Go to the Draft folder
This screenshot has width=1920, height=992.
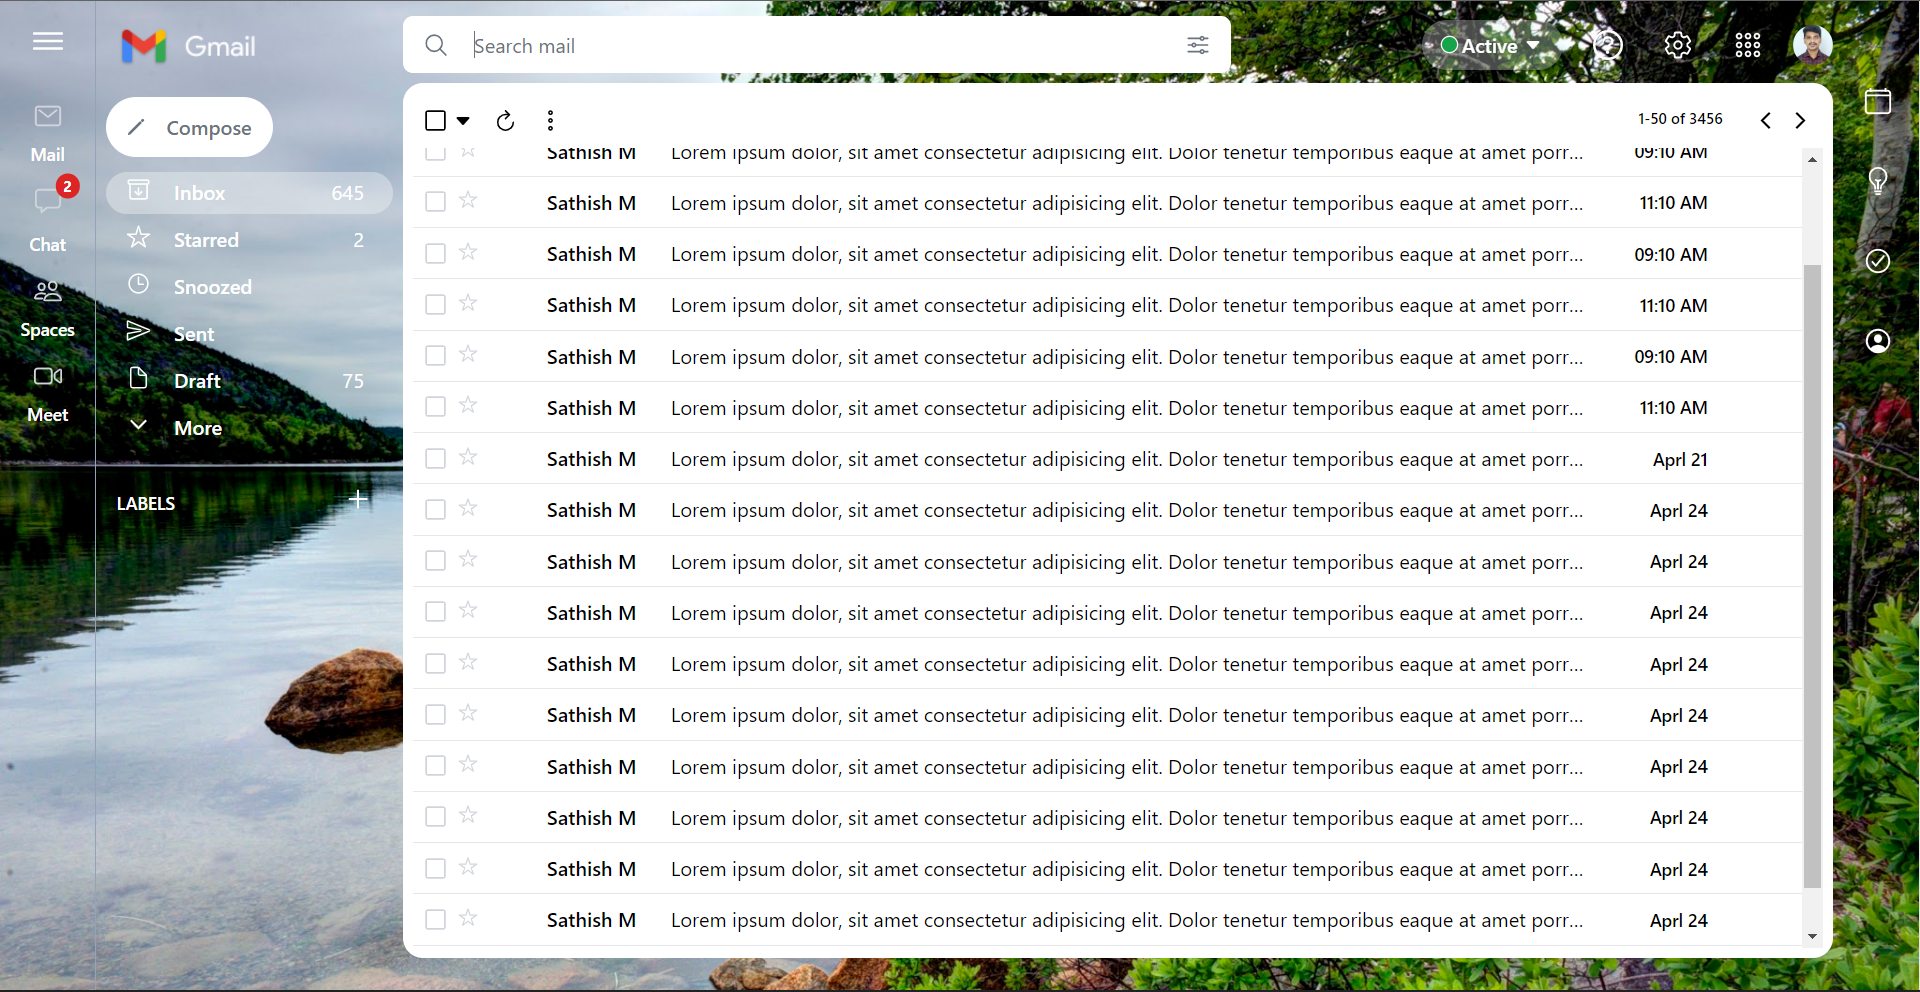click(x=197, y=381)
